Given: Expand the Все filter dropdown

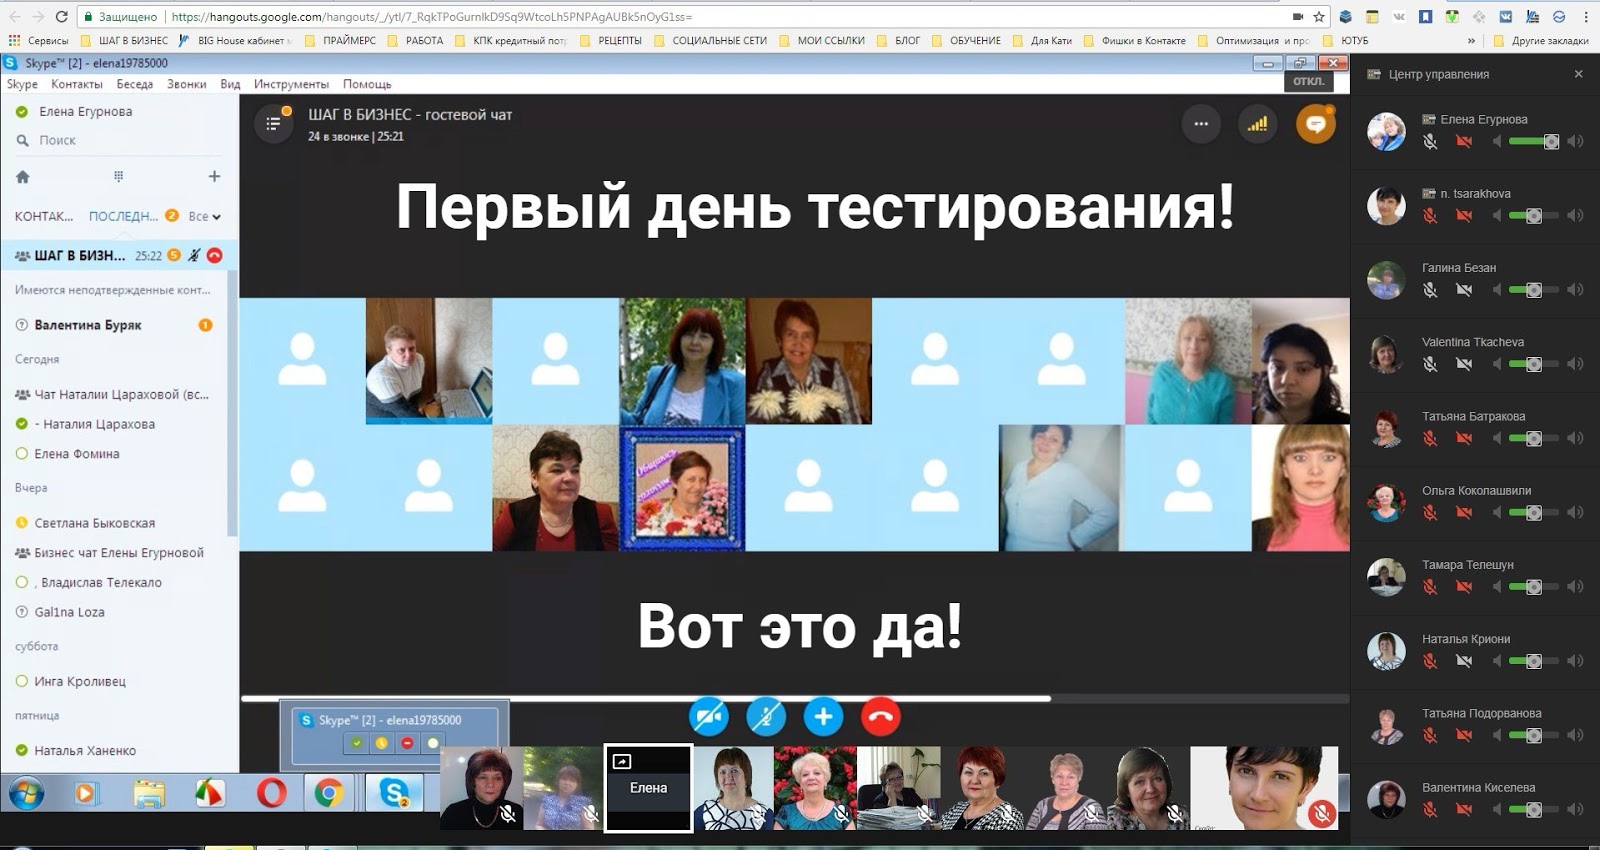Looking at the screenshot, I should pyautogui.click(x=205, y=216).
